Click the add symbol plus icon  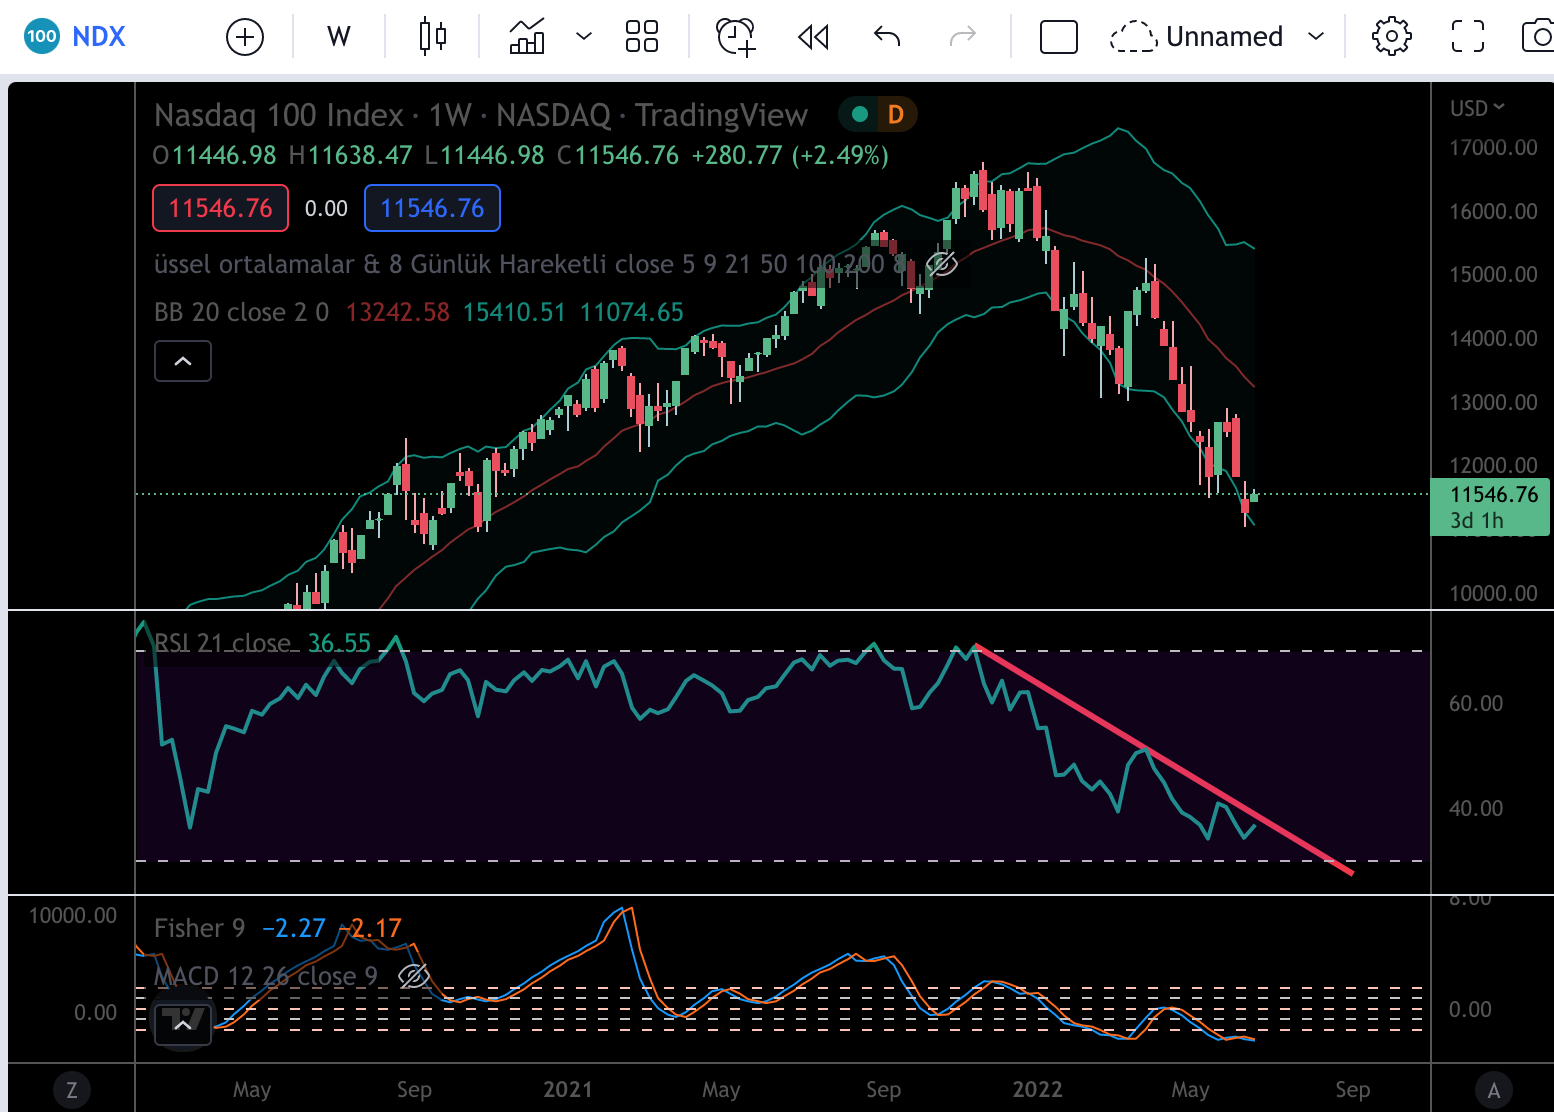[x=245, y=38]
